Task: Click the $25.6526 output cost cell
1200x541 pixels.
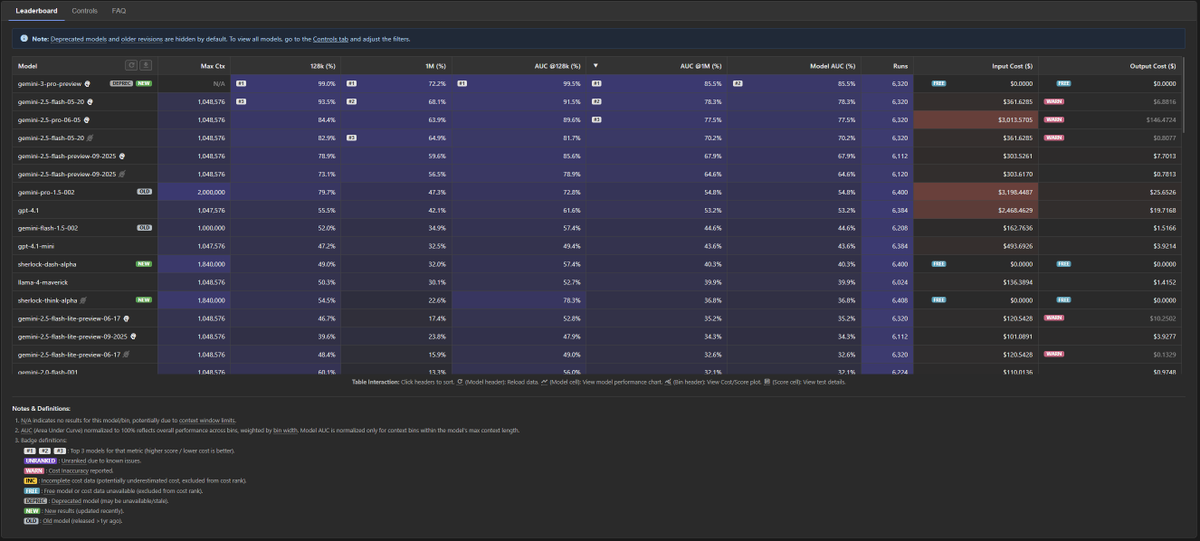Action: [x=1109, y=191]
